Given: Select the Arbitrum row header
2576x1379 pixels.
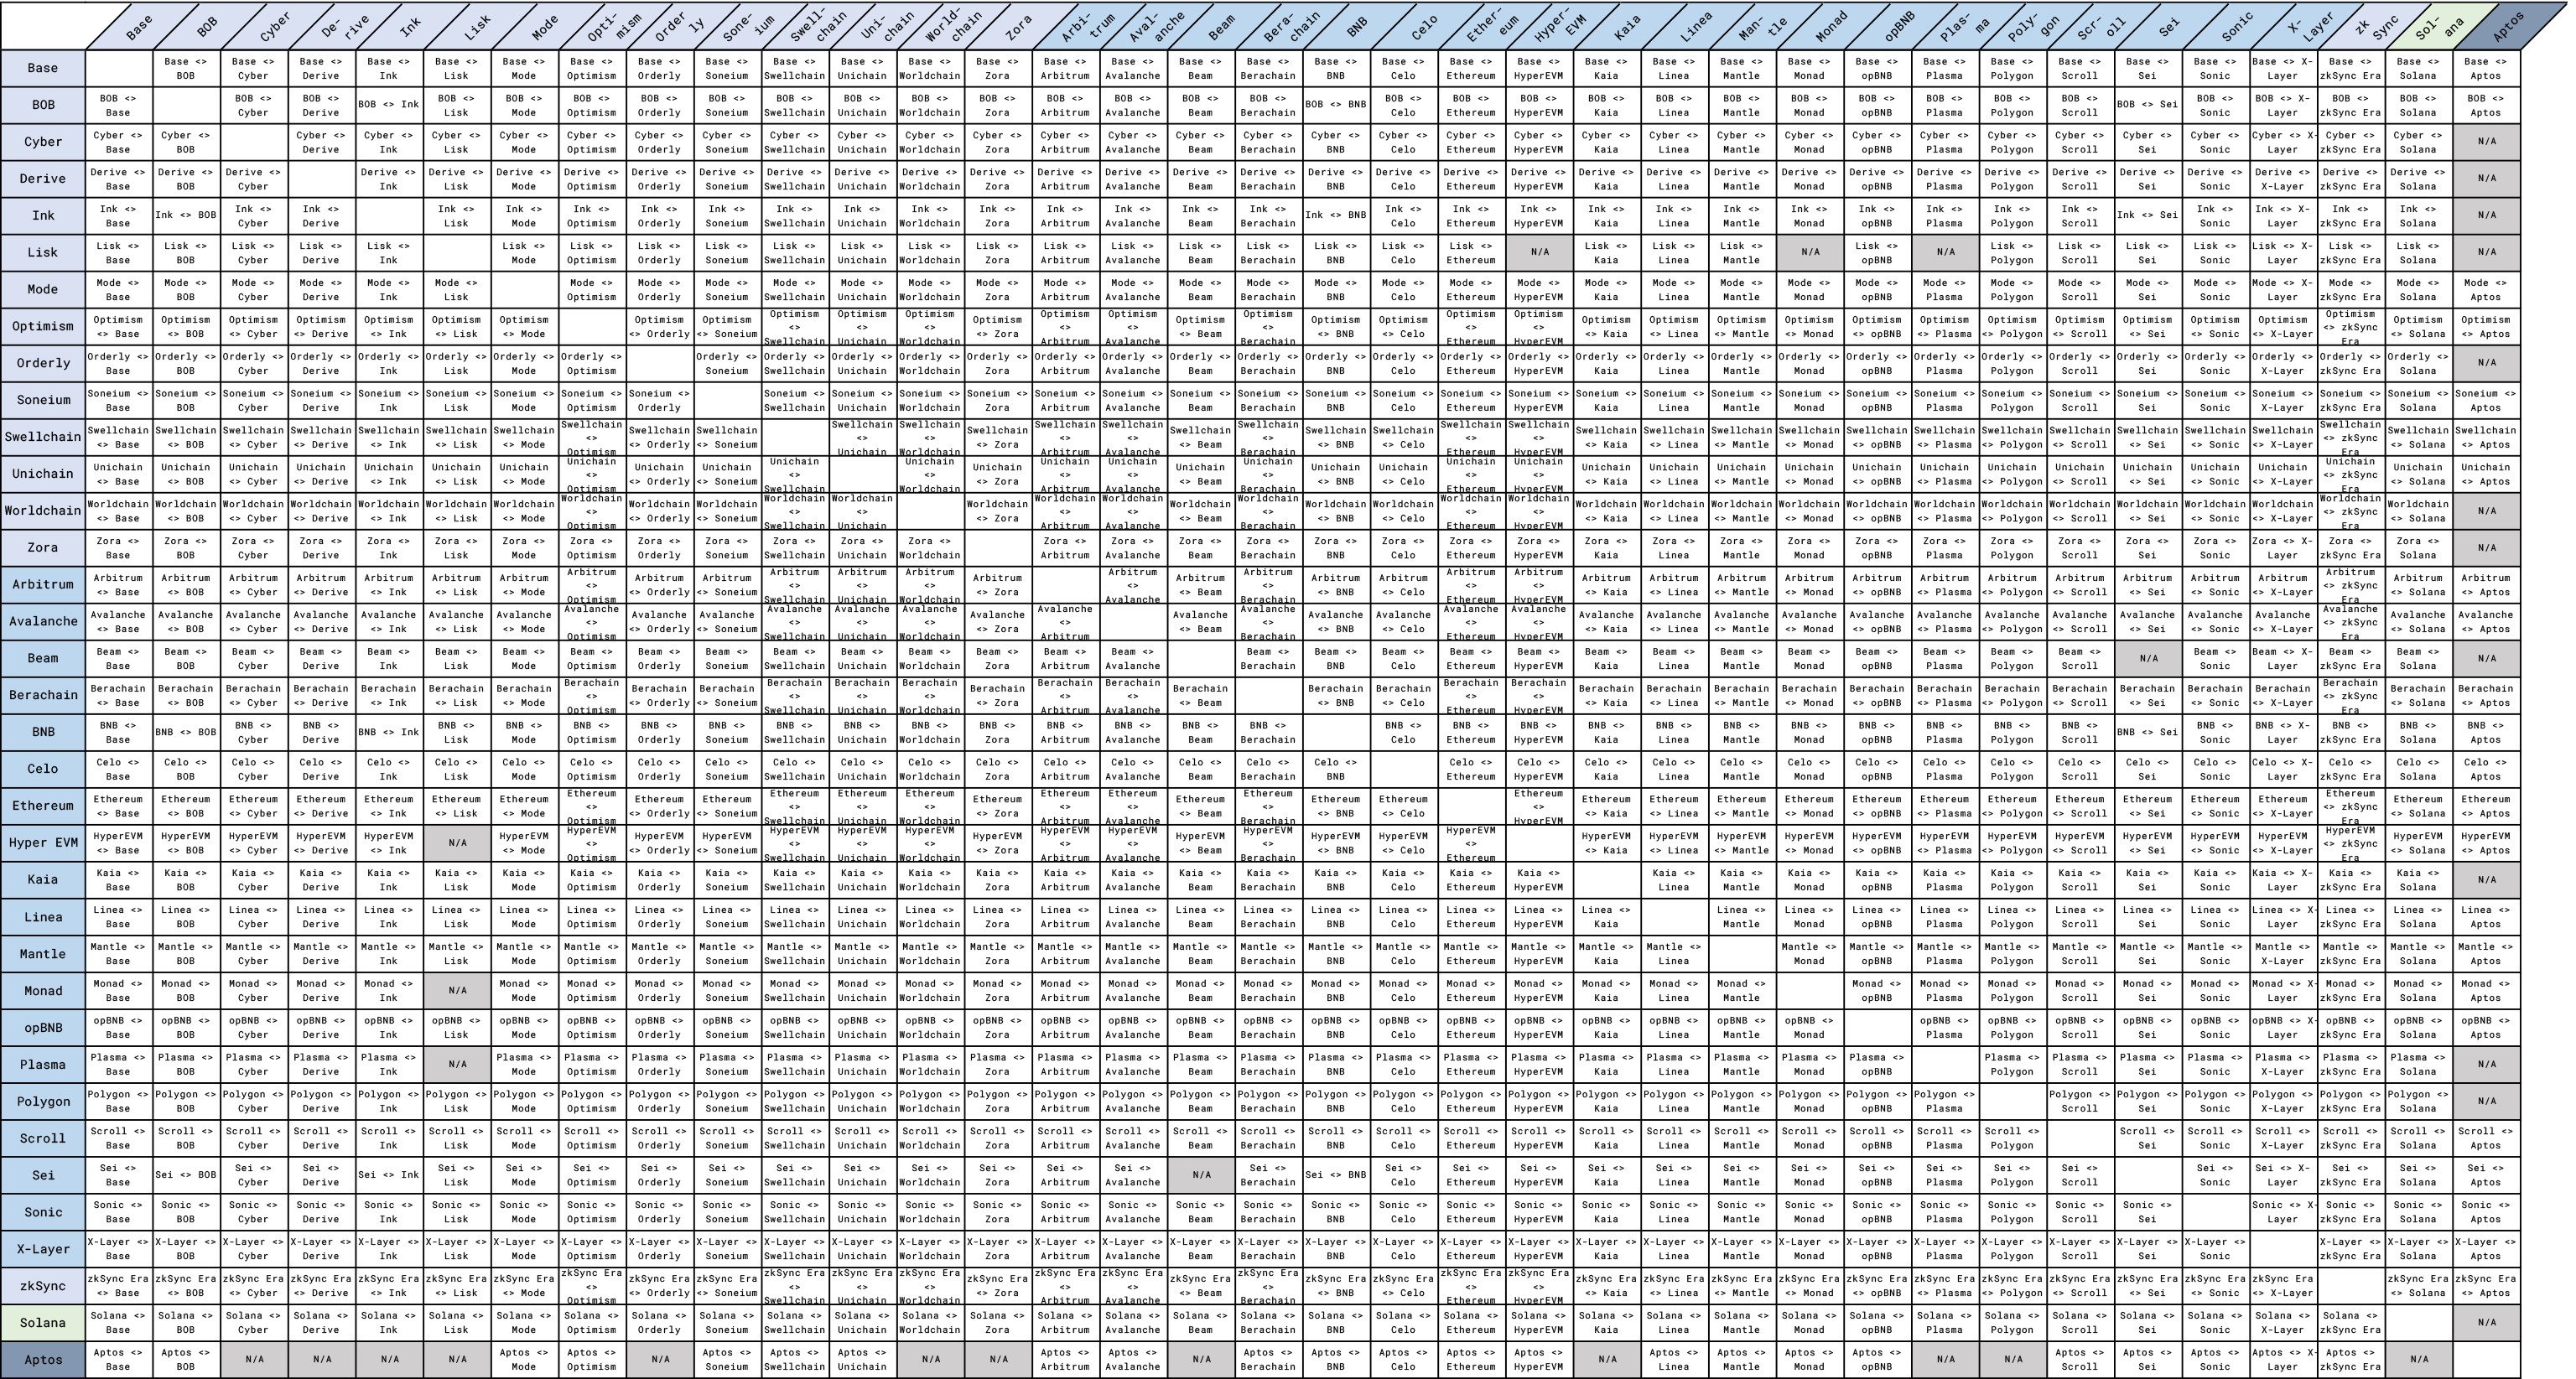Looking at the screenshot, I should 43,584.
